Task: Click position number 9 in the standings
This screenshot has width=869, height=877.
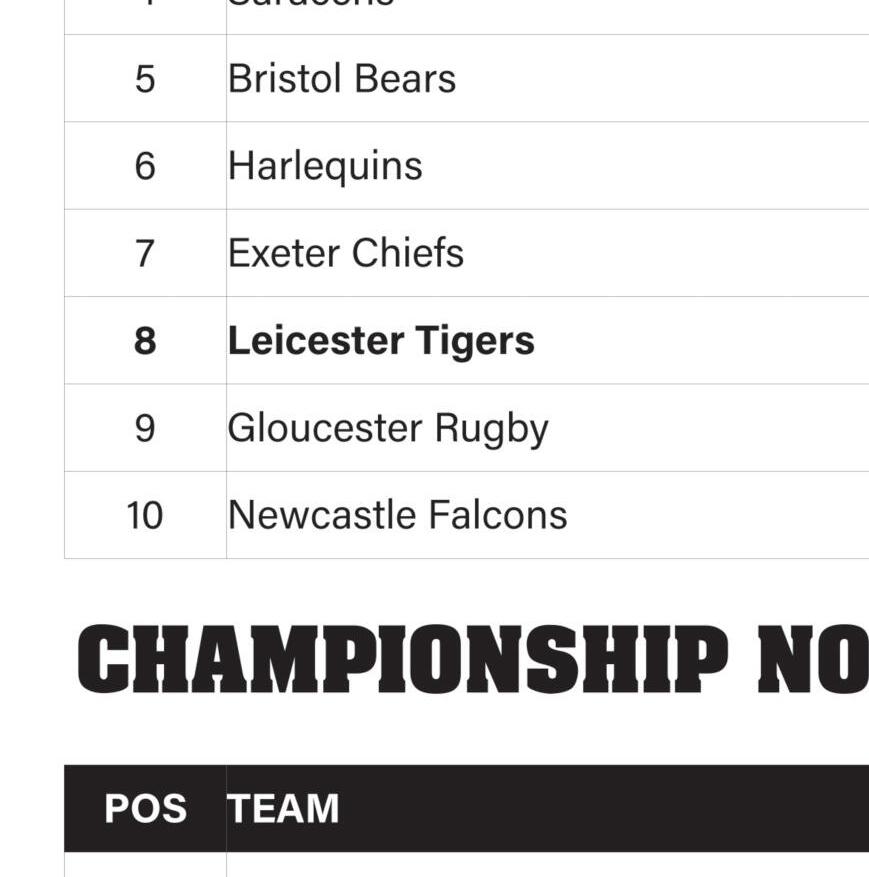Action: [x=145, y=428]
